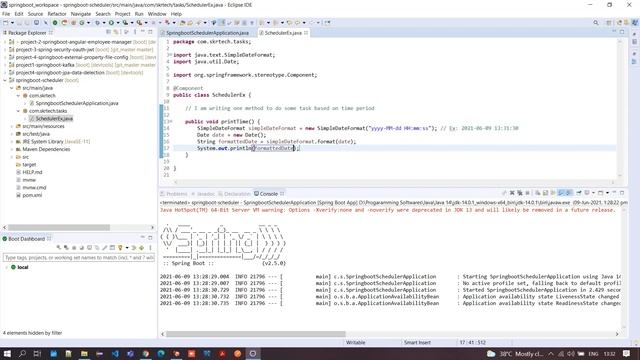Close the SchedulerEx.java editor tab
Image resolution: width=640 pixels, height=360 pixels.
pos(306,33)
